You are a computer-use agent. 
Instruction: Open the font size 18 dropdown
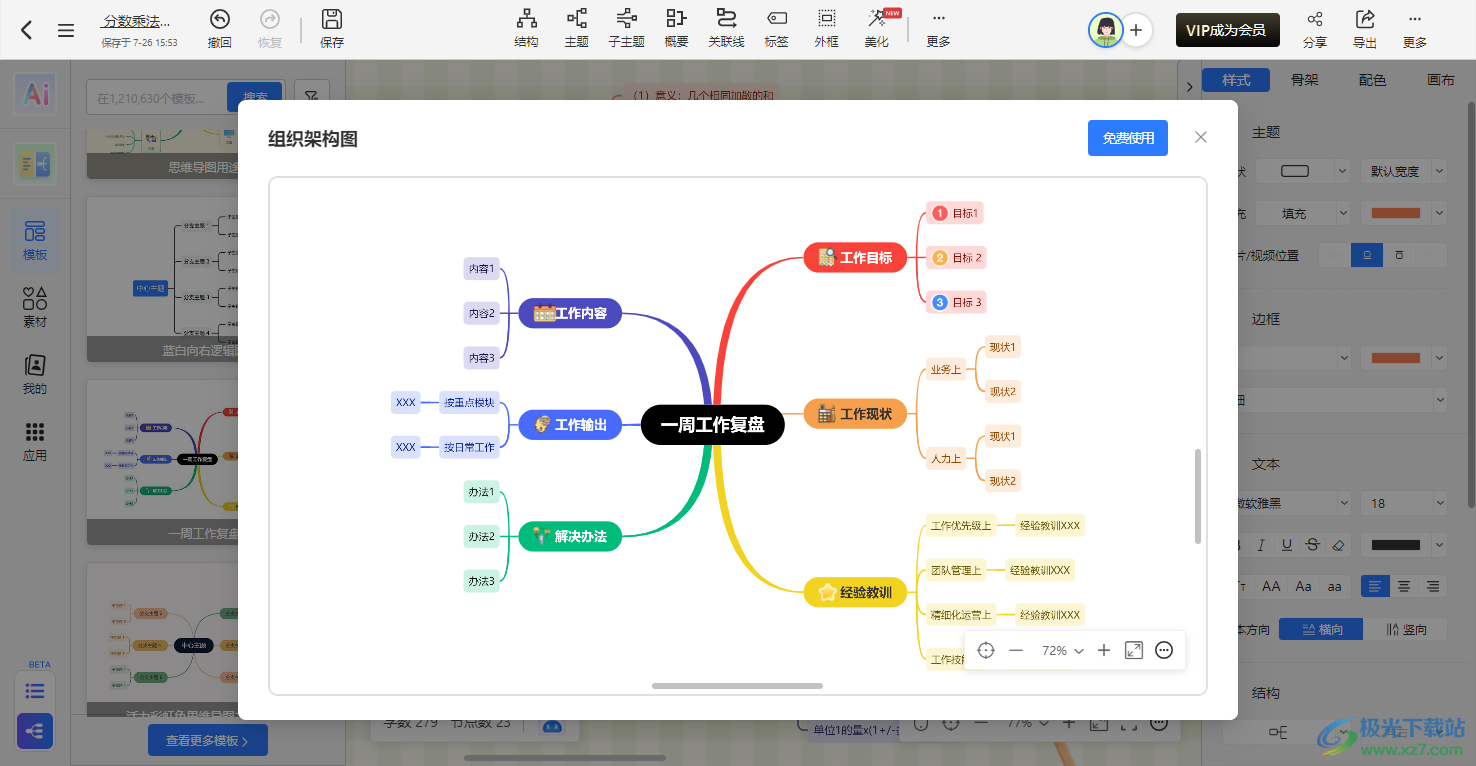1403,503
